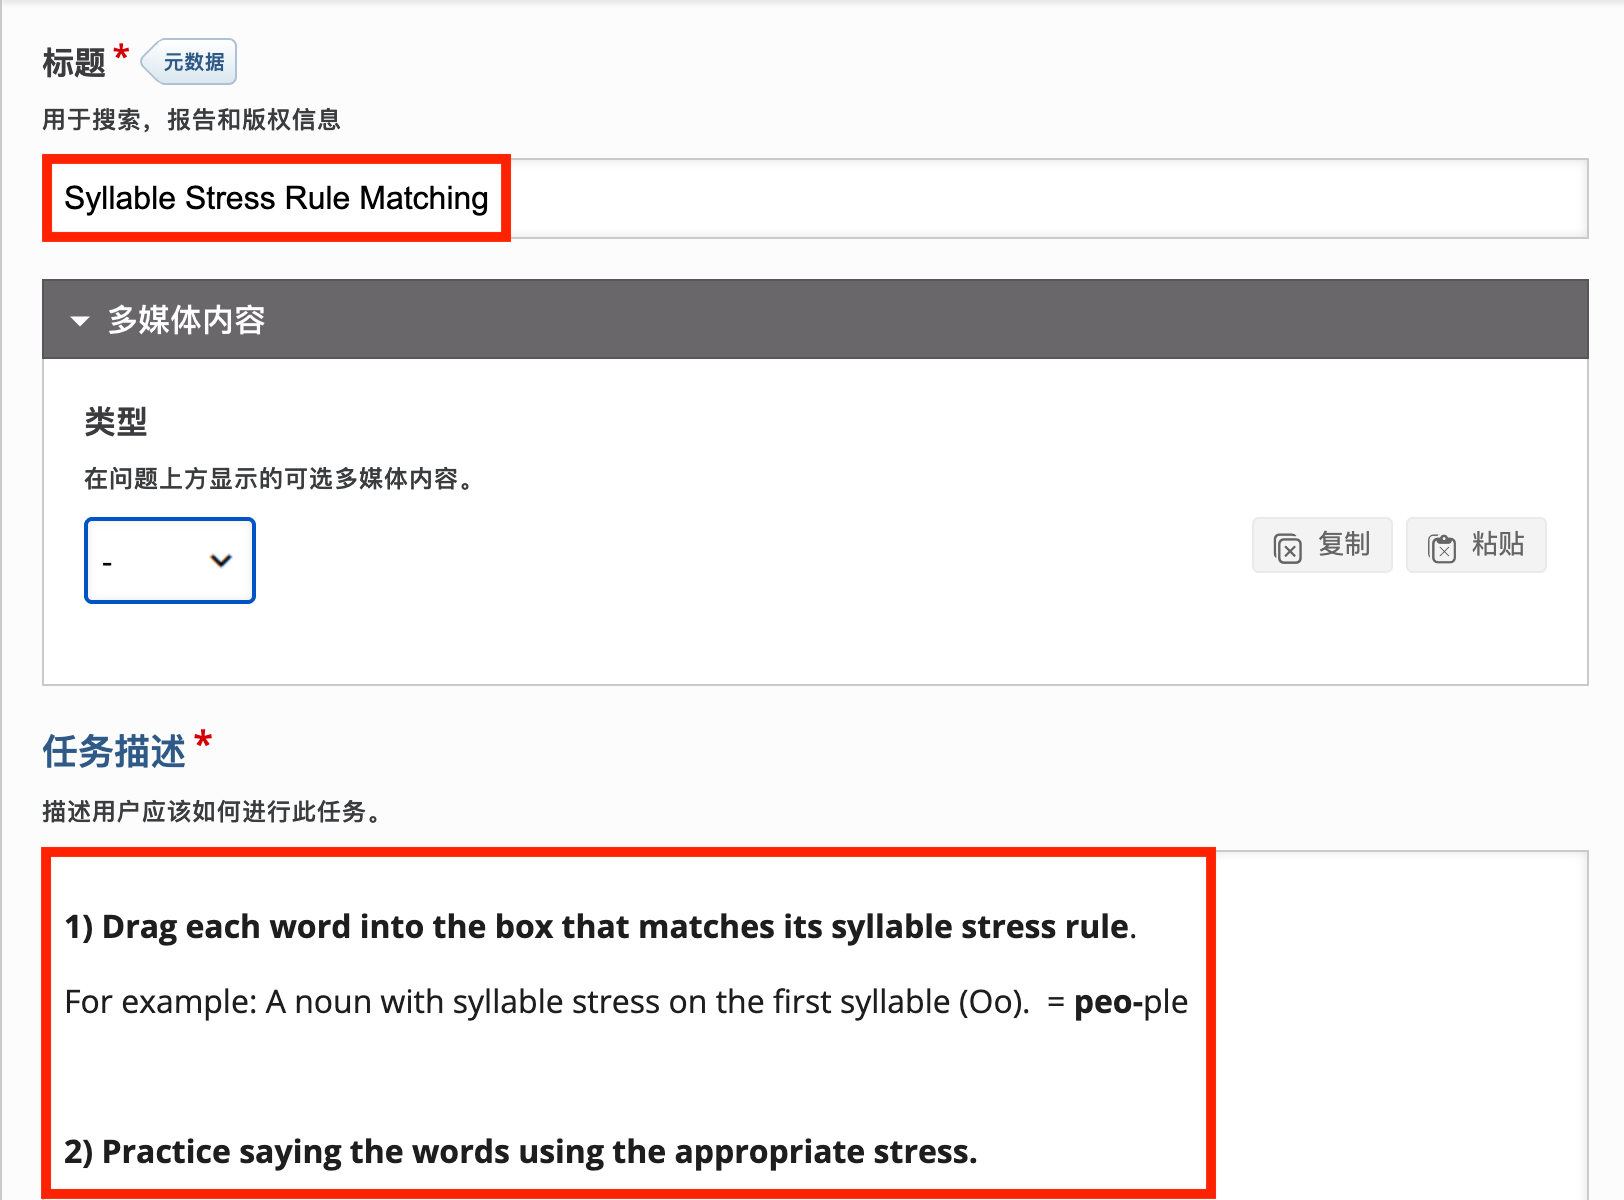Click the 任务描述 heading label

click(113, 751)
